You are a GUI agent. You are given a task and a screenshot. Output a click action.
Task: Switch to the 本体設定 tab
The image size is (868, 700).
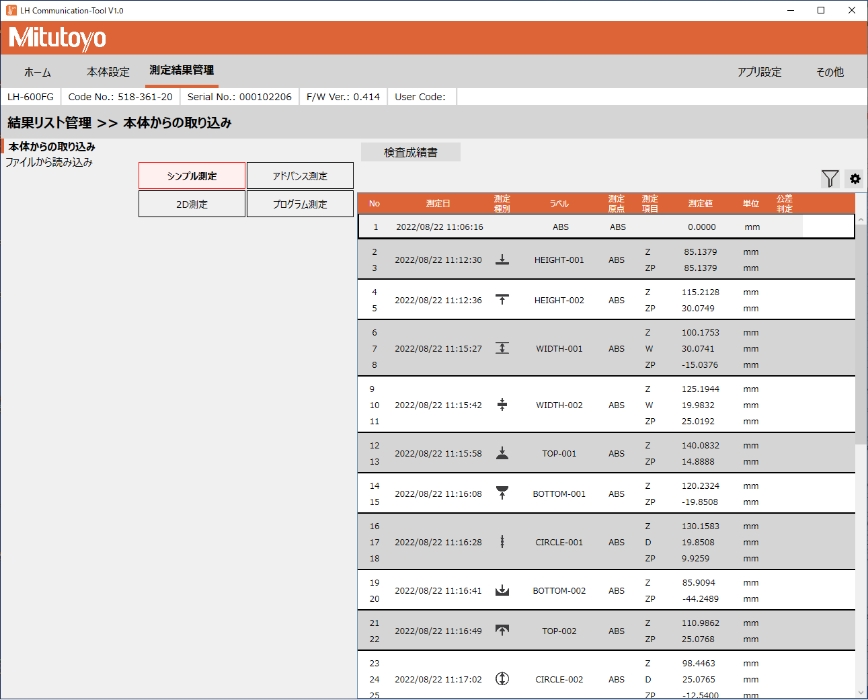pyautogui.click(x=108, y=72)
